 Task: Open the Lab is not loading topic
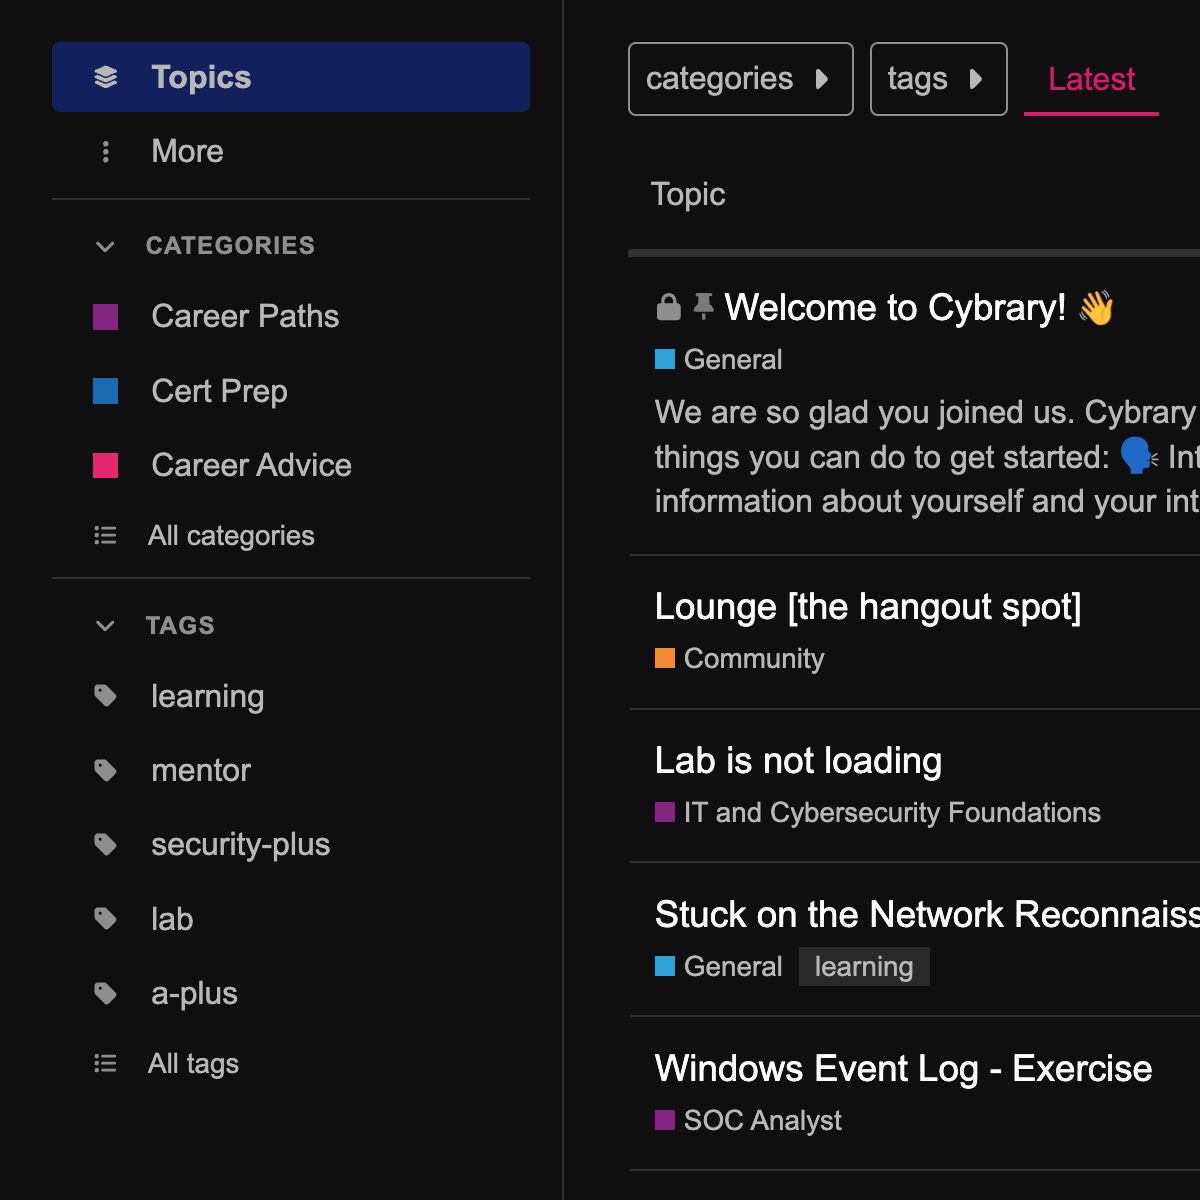[x=798, y=761]
